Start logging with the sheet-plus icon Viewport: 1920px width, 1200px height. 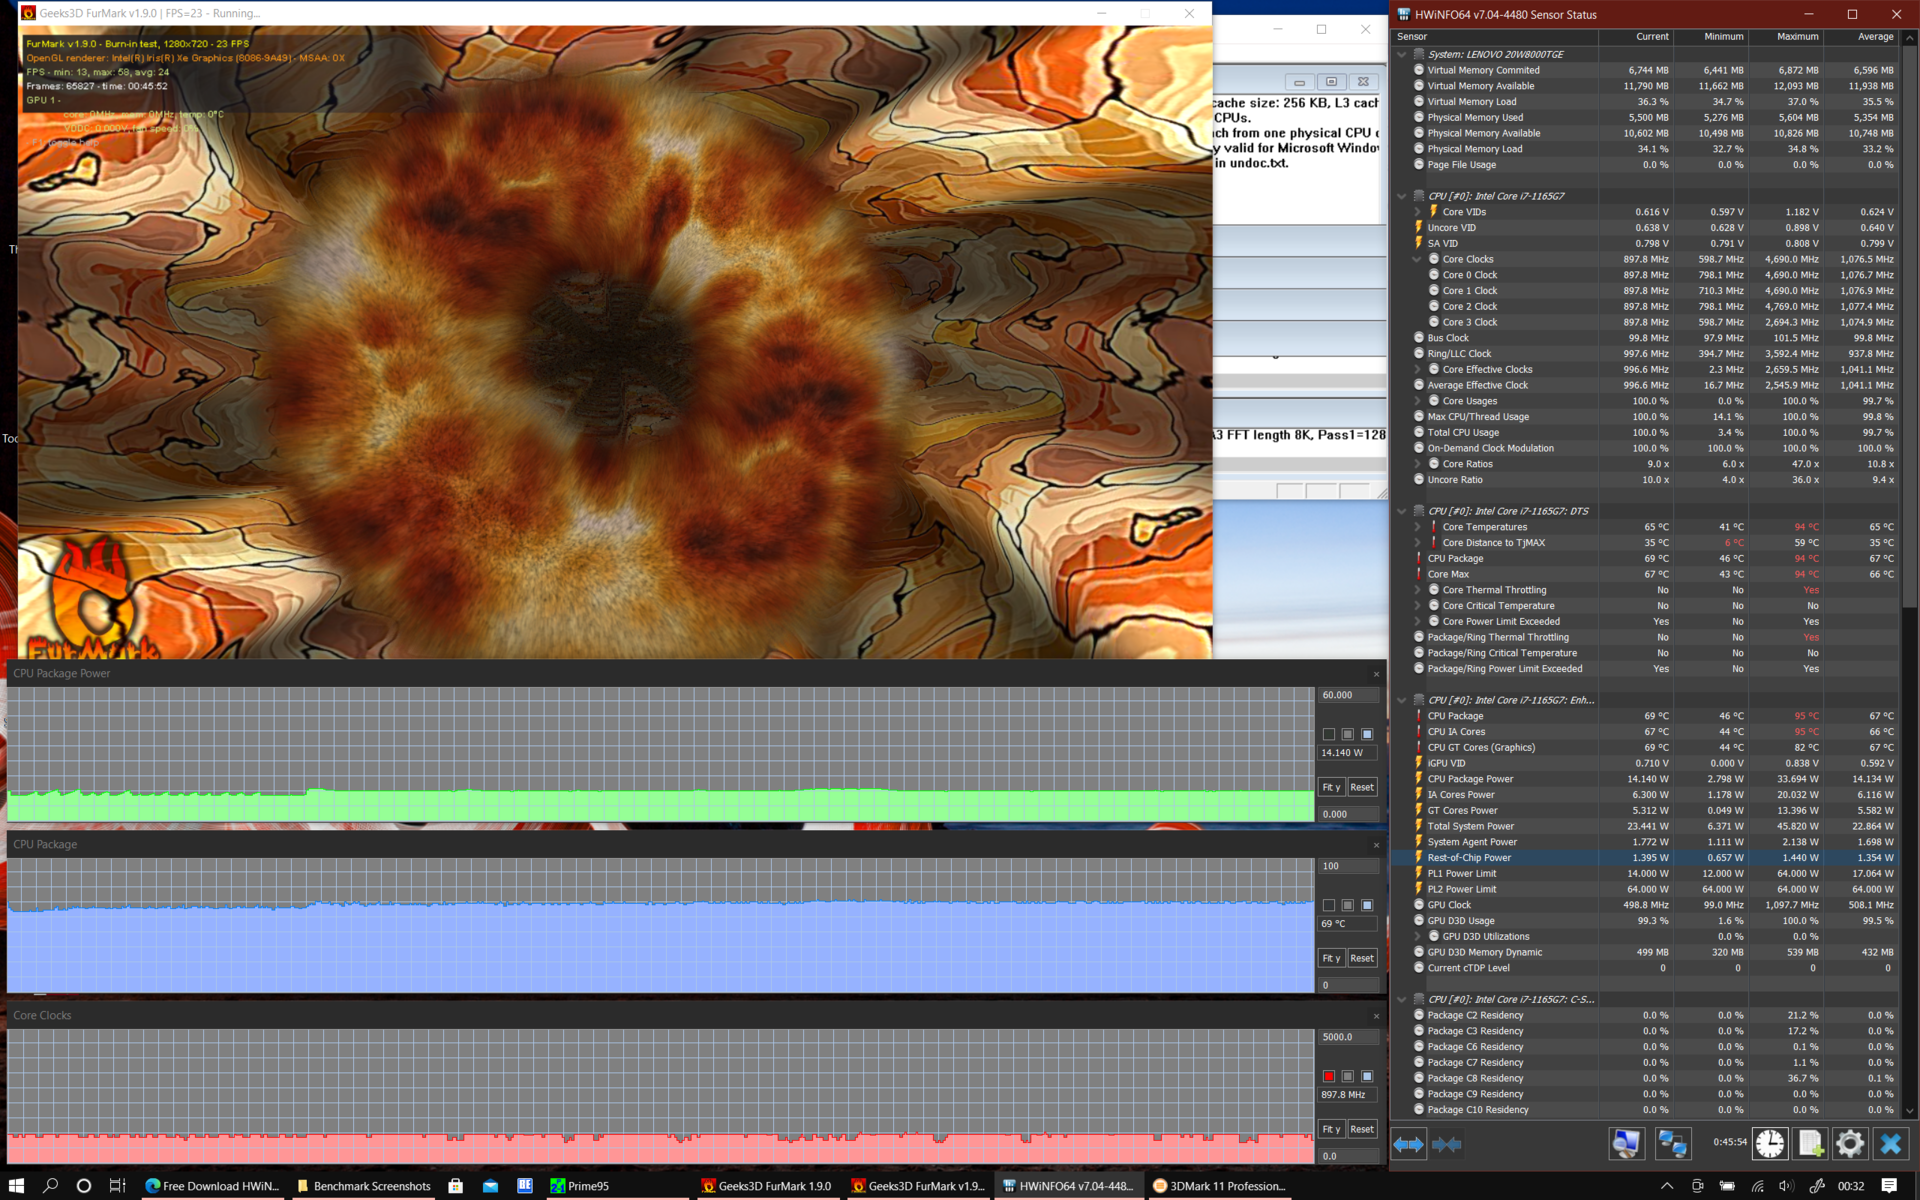[1810, 1144]
